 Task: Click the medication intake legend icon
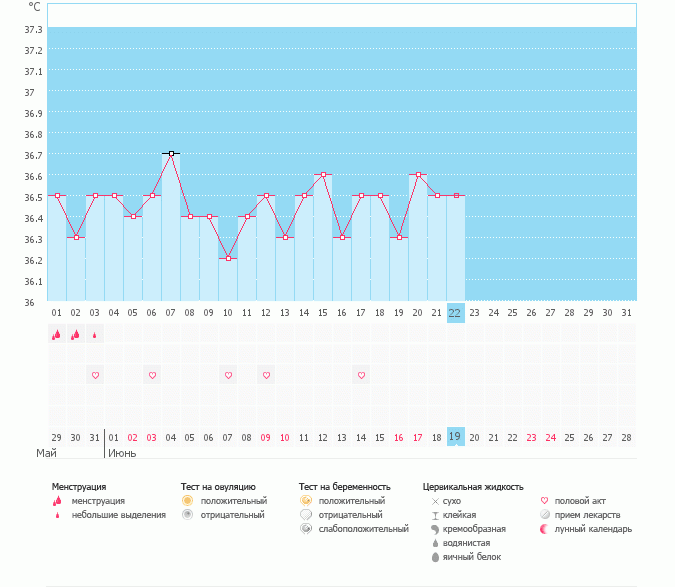click(x=545, y=514)
